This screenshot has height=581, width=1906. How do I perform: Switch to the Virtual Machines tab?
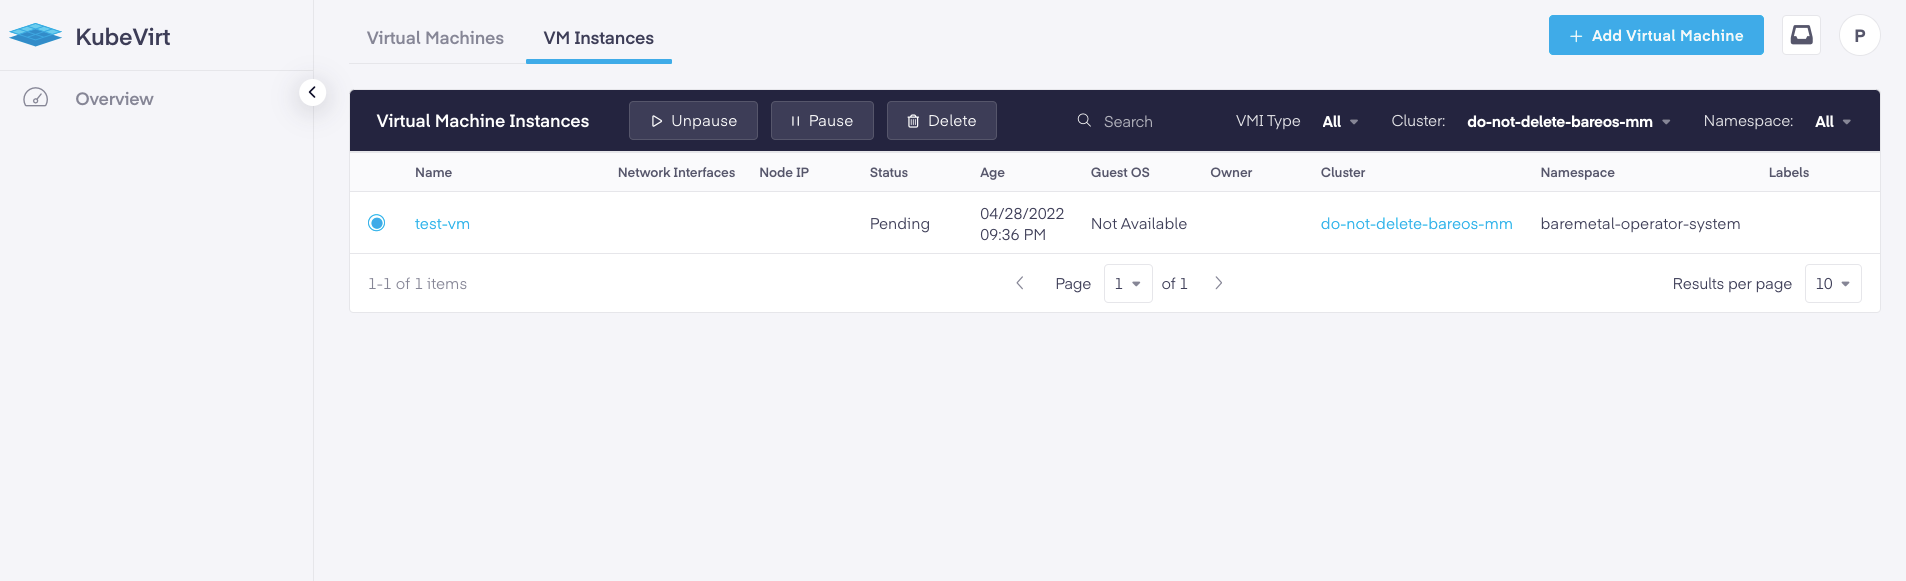tap(435, 38)
